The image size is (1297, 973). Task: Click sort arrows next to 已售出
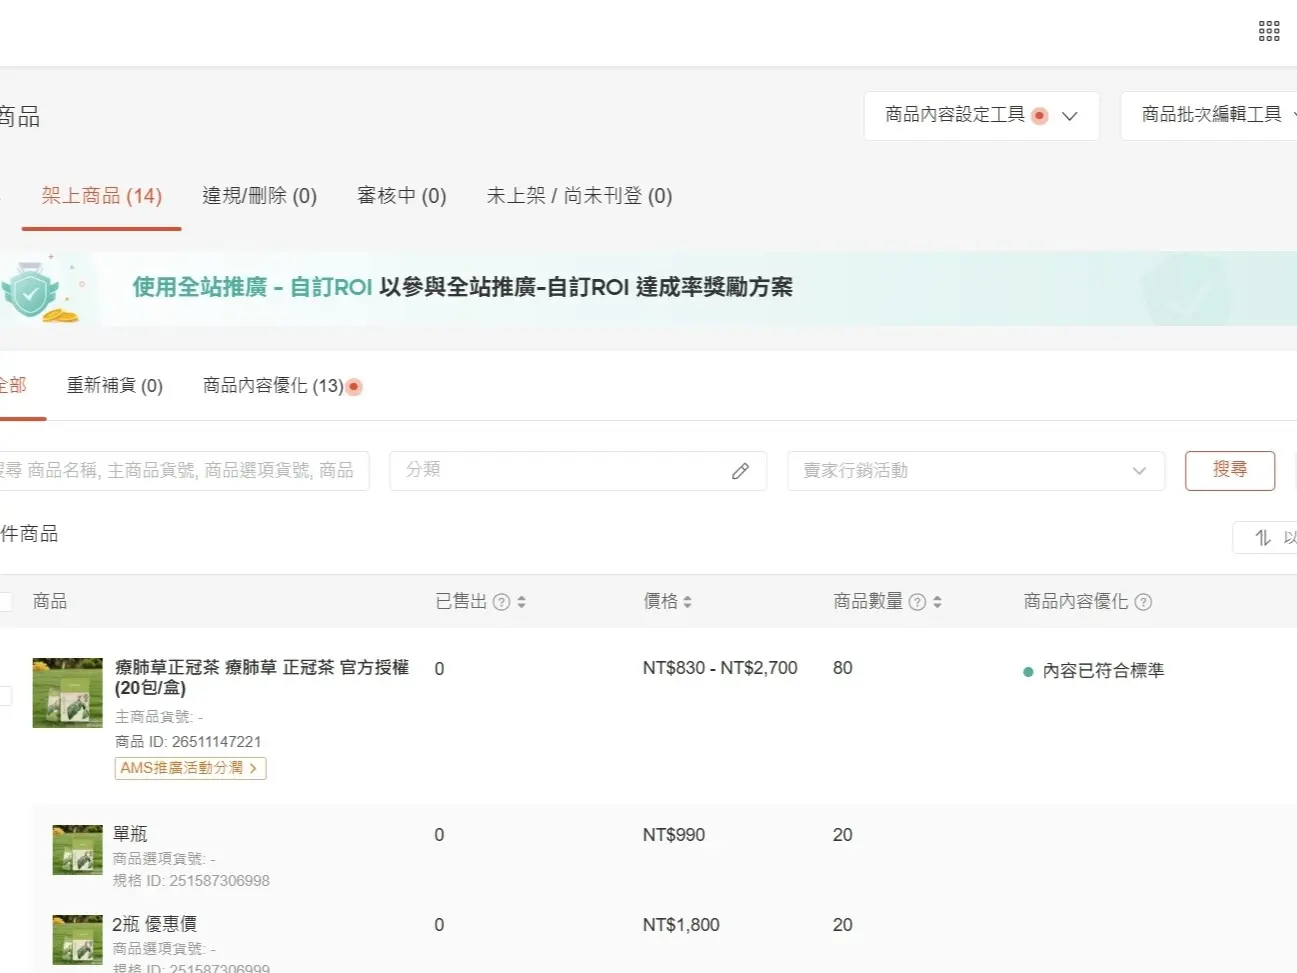(x=522, y=602)
